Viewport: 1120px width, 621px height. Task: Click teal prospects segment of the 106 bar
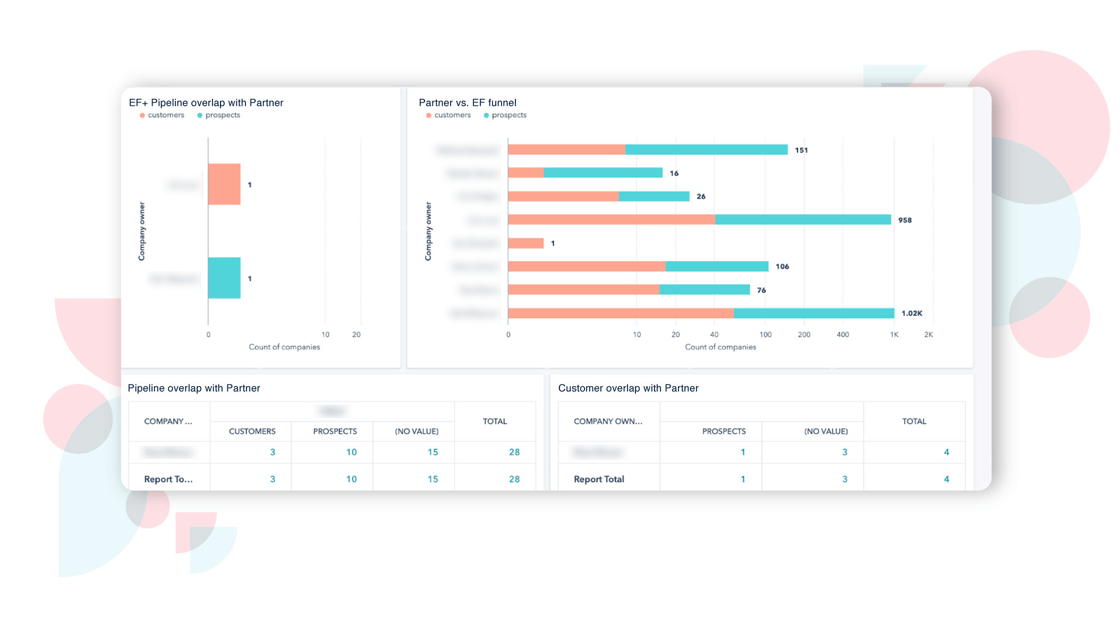pyautogui.click(x=717, y=267)
